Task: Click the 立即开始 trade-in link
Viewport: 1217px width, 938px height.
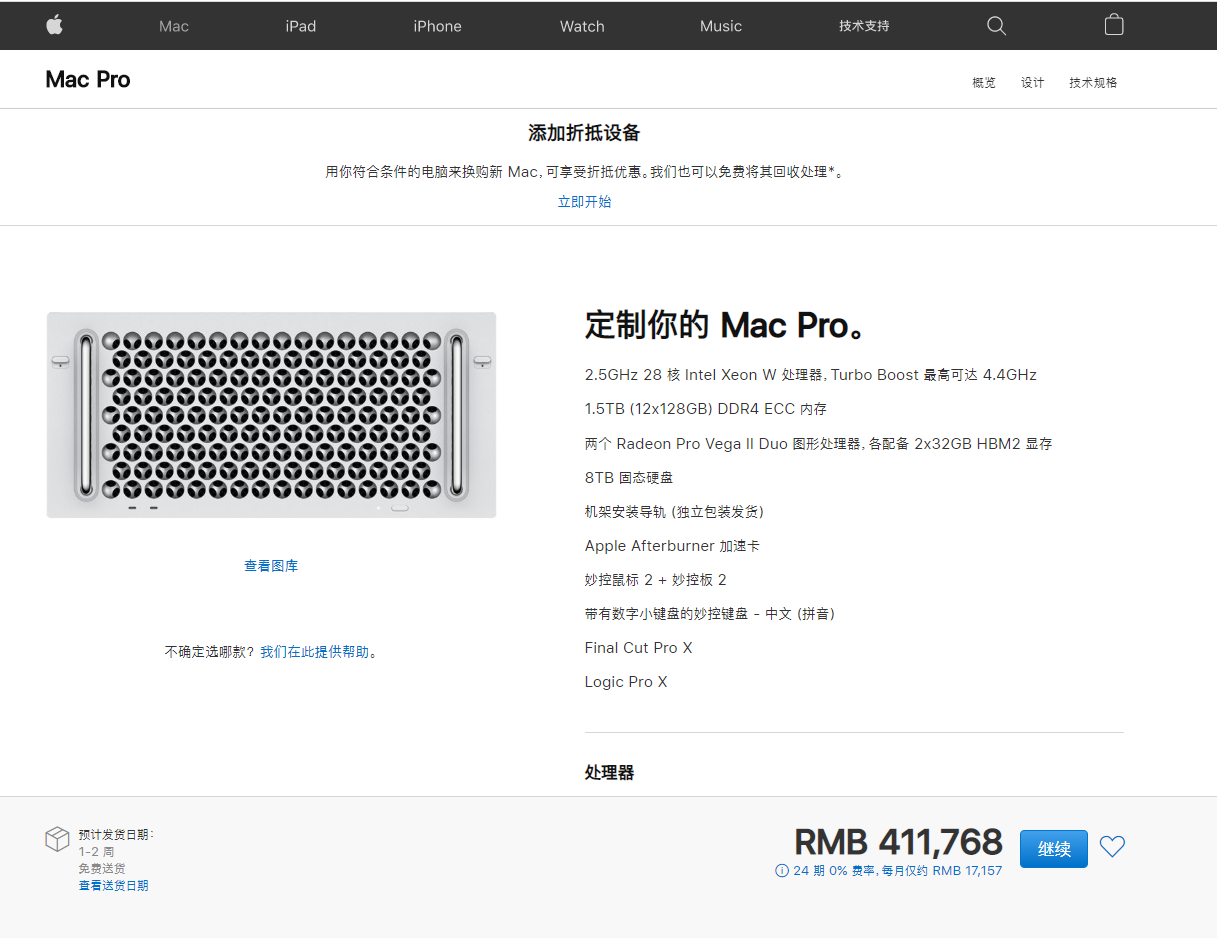Action: tap(585, 202)
